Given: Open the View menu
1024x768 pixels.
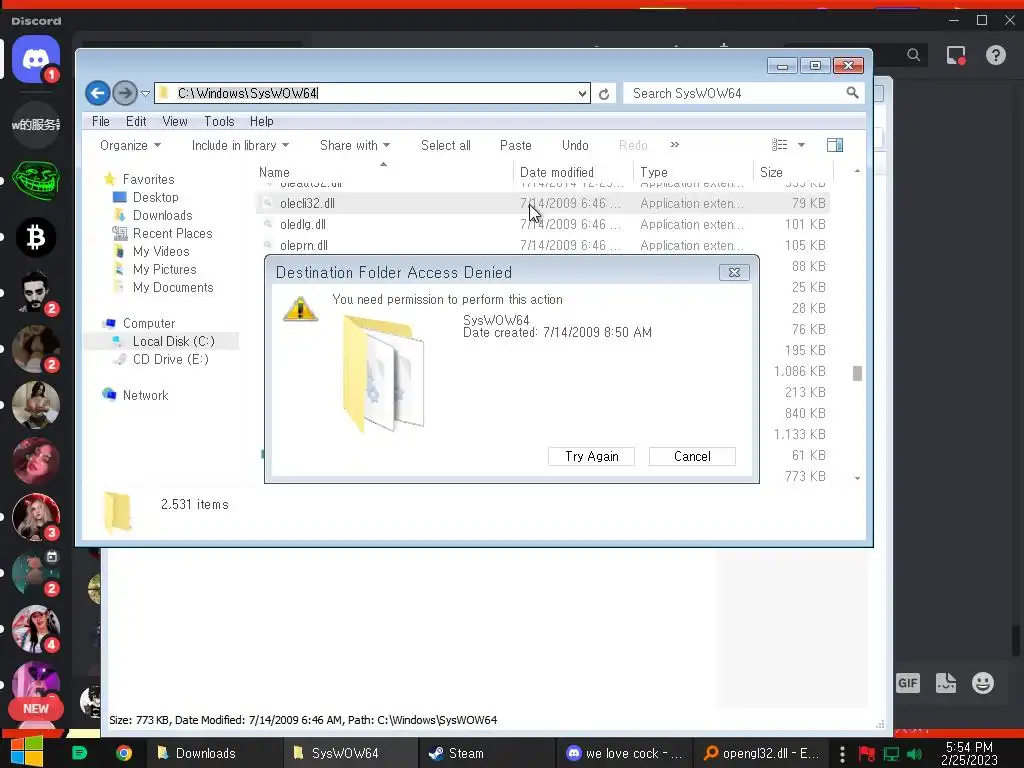Looking at the screenshot, I should point(174,121).
